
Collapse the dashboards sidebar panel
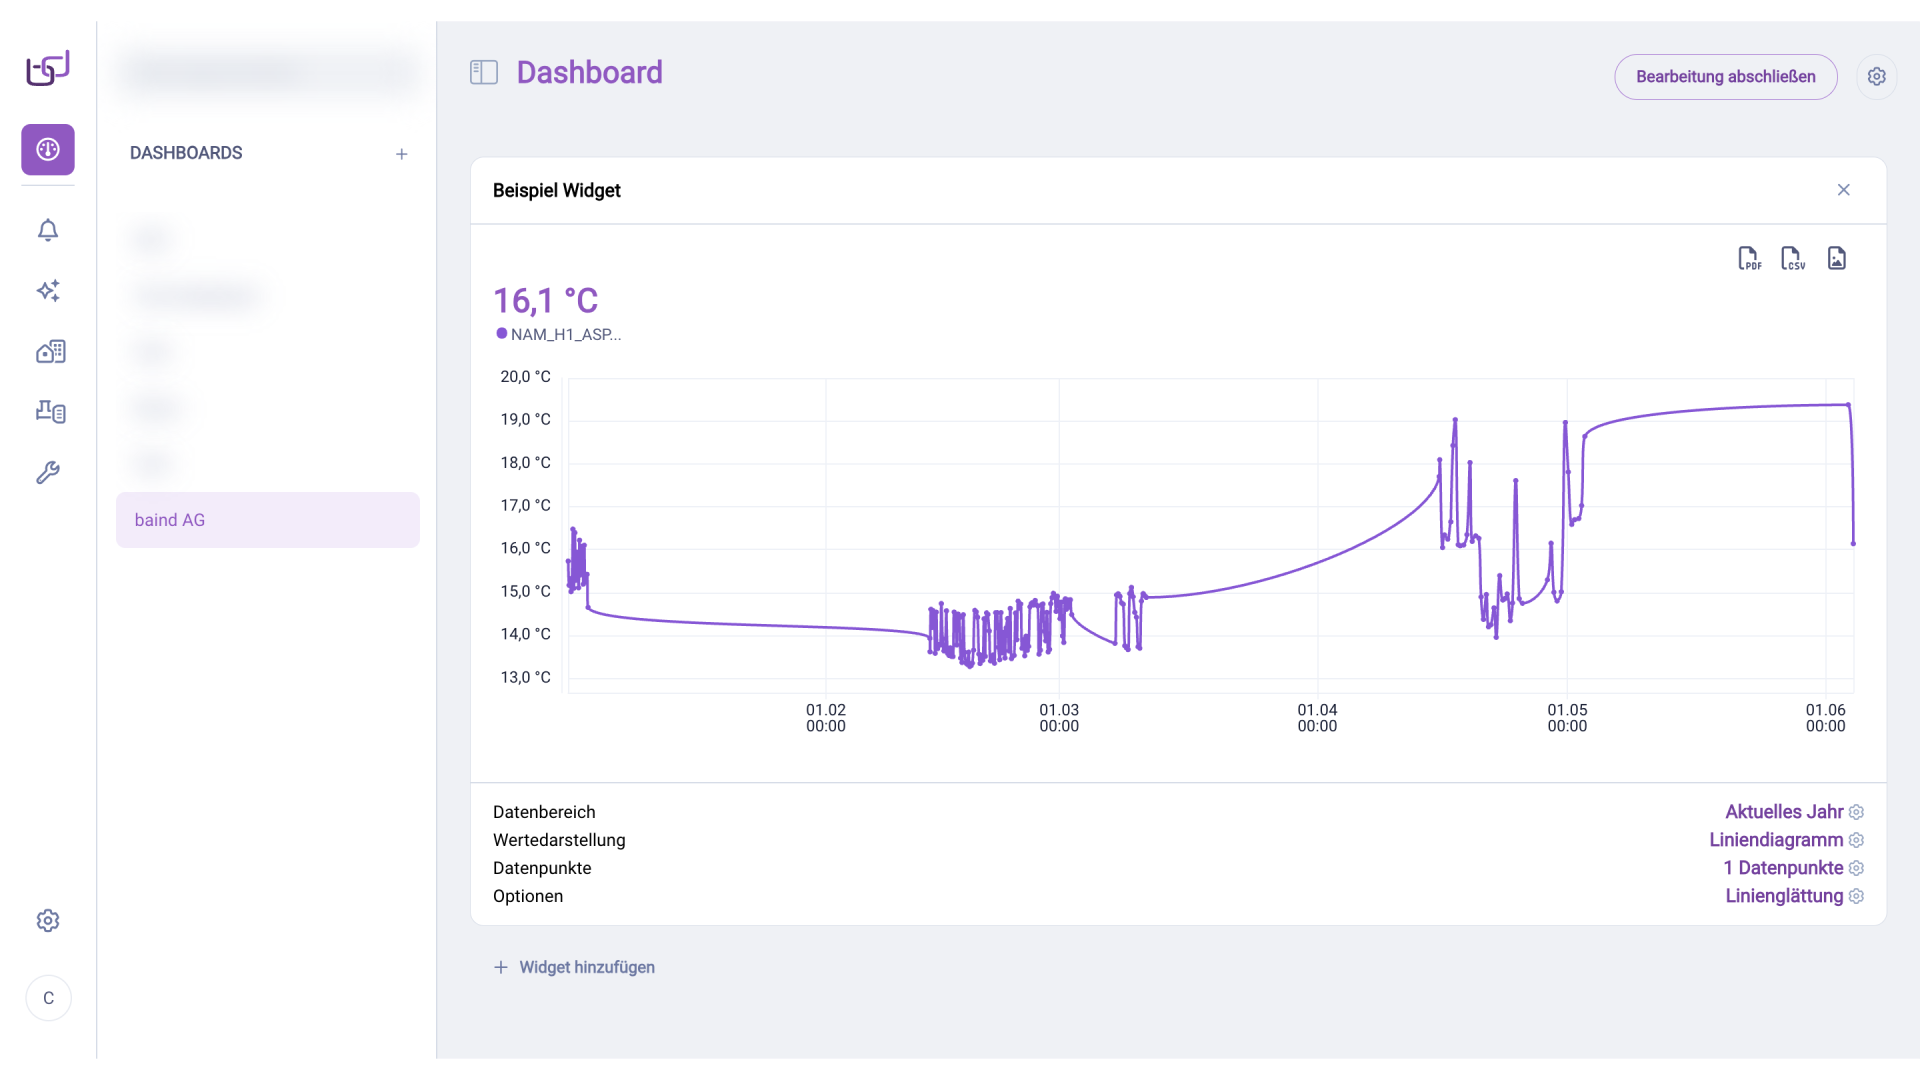click(484, 72)
